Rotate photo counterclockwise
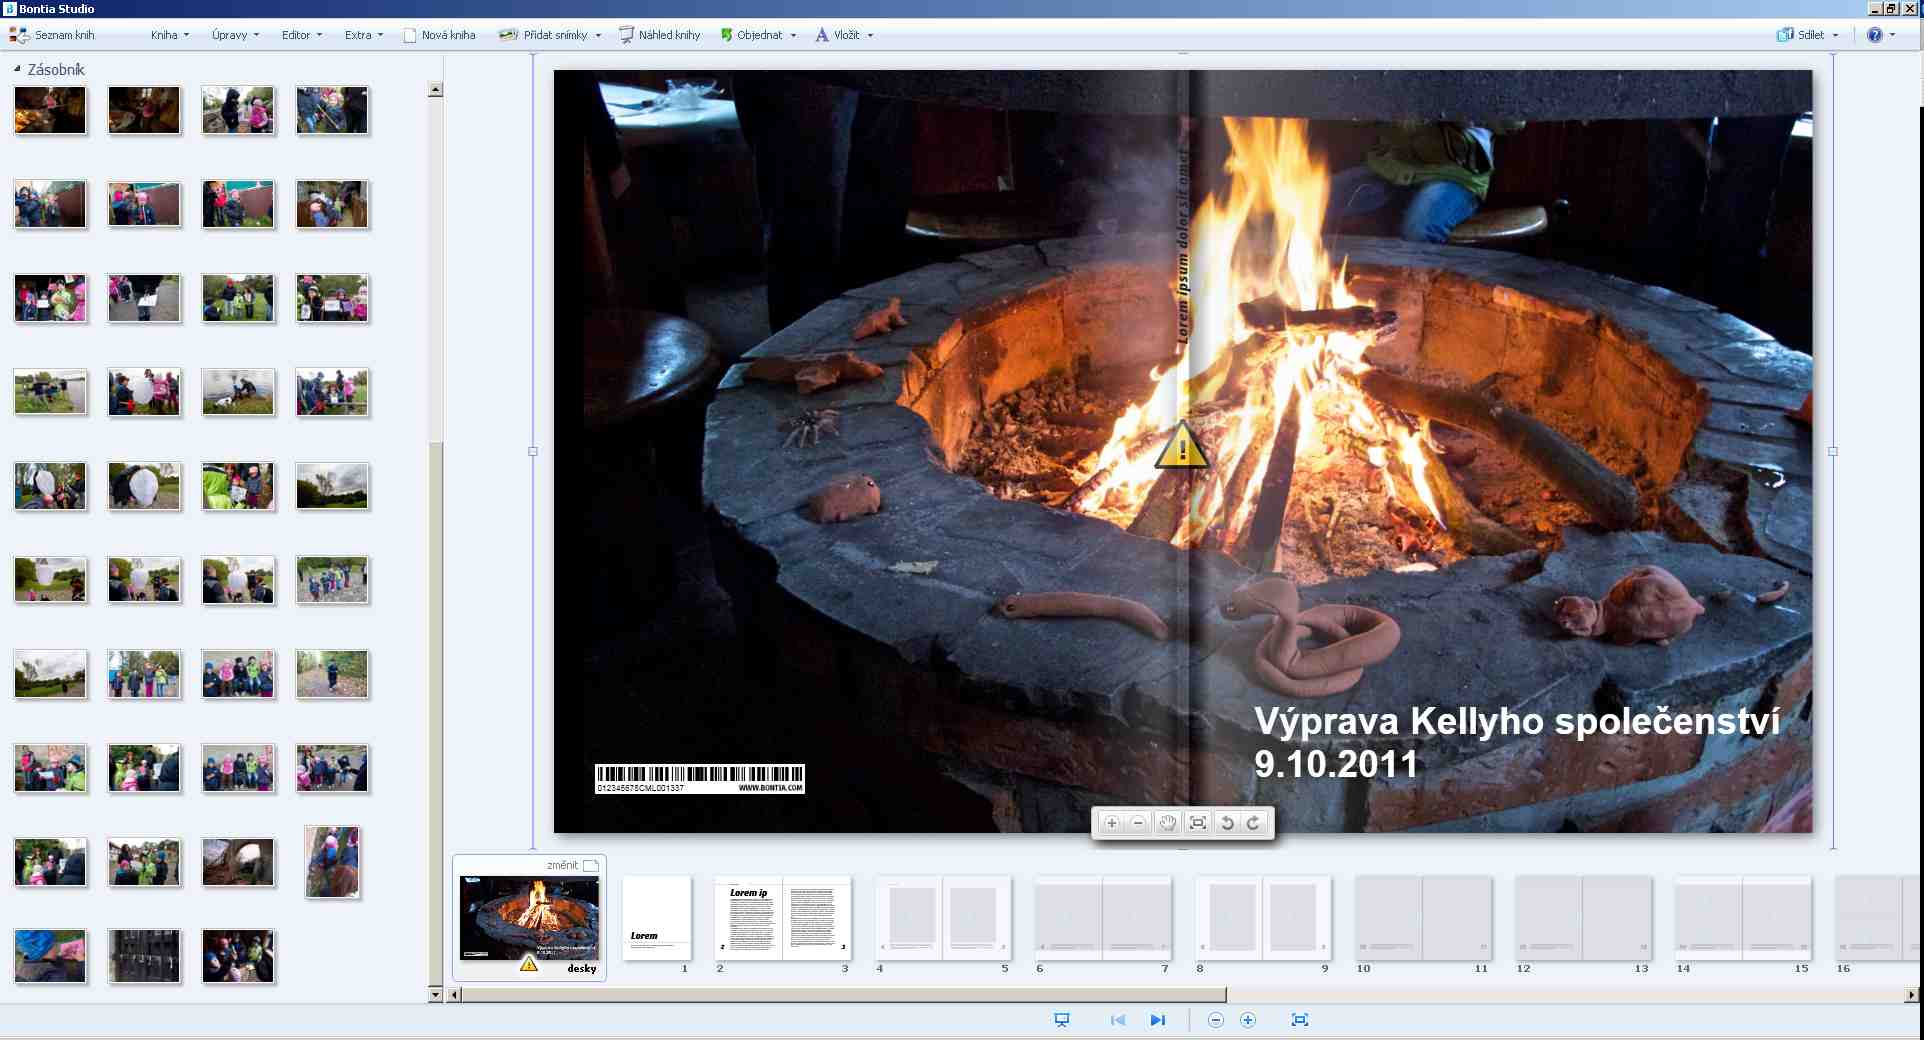 click(x=1226, y=823)
